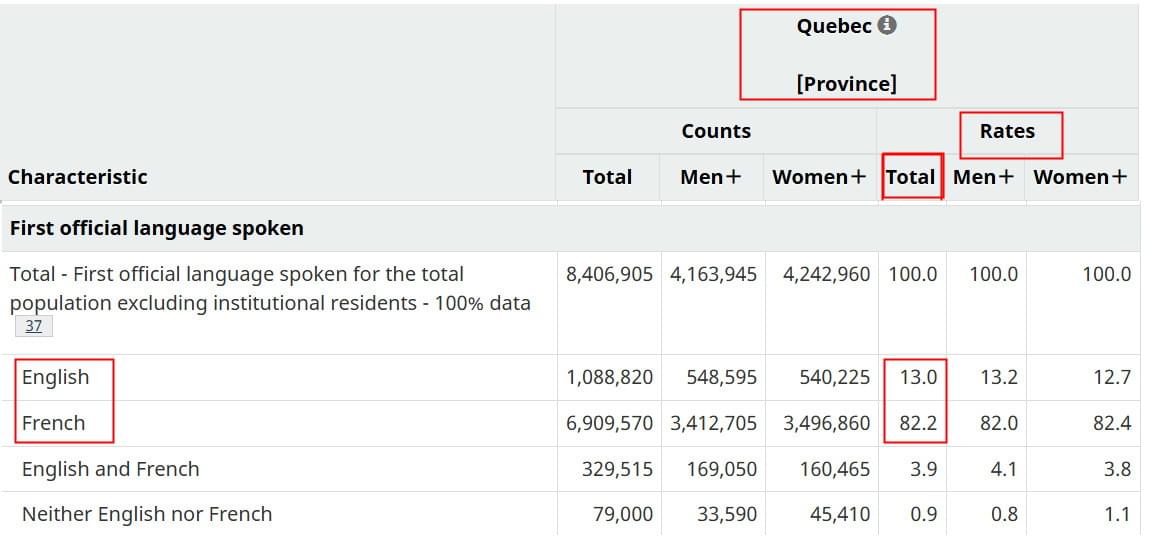Click the 82.2 French total rate cell
This screenshot has height=541, width=1156.
pyautogui.click(x=918, y=423)
